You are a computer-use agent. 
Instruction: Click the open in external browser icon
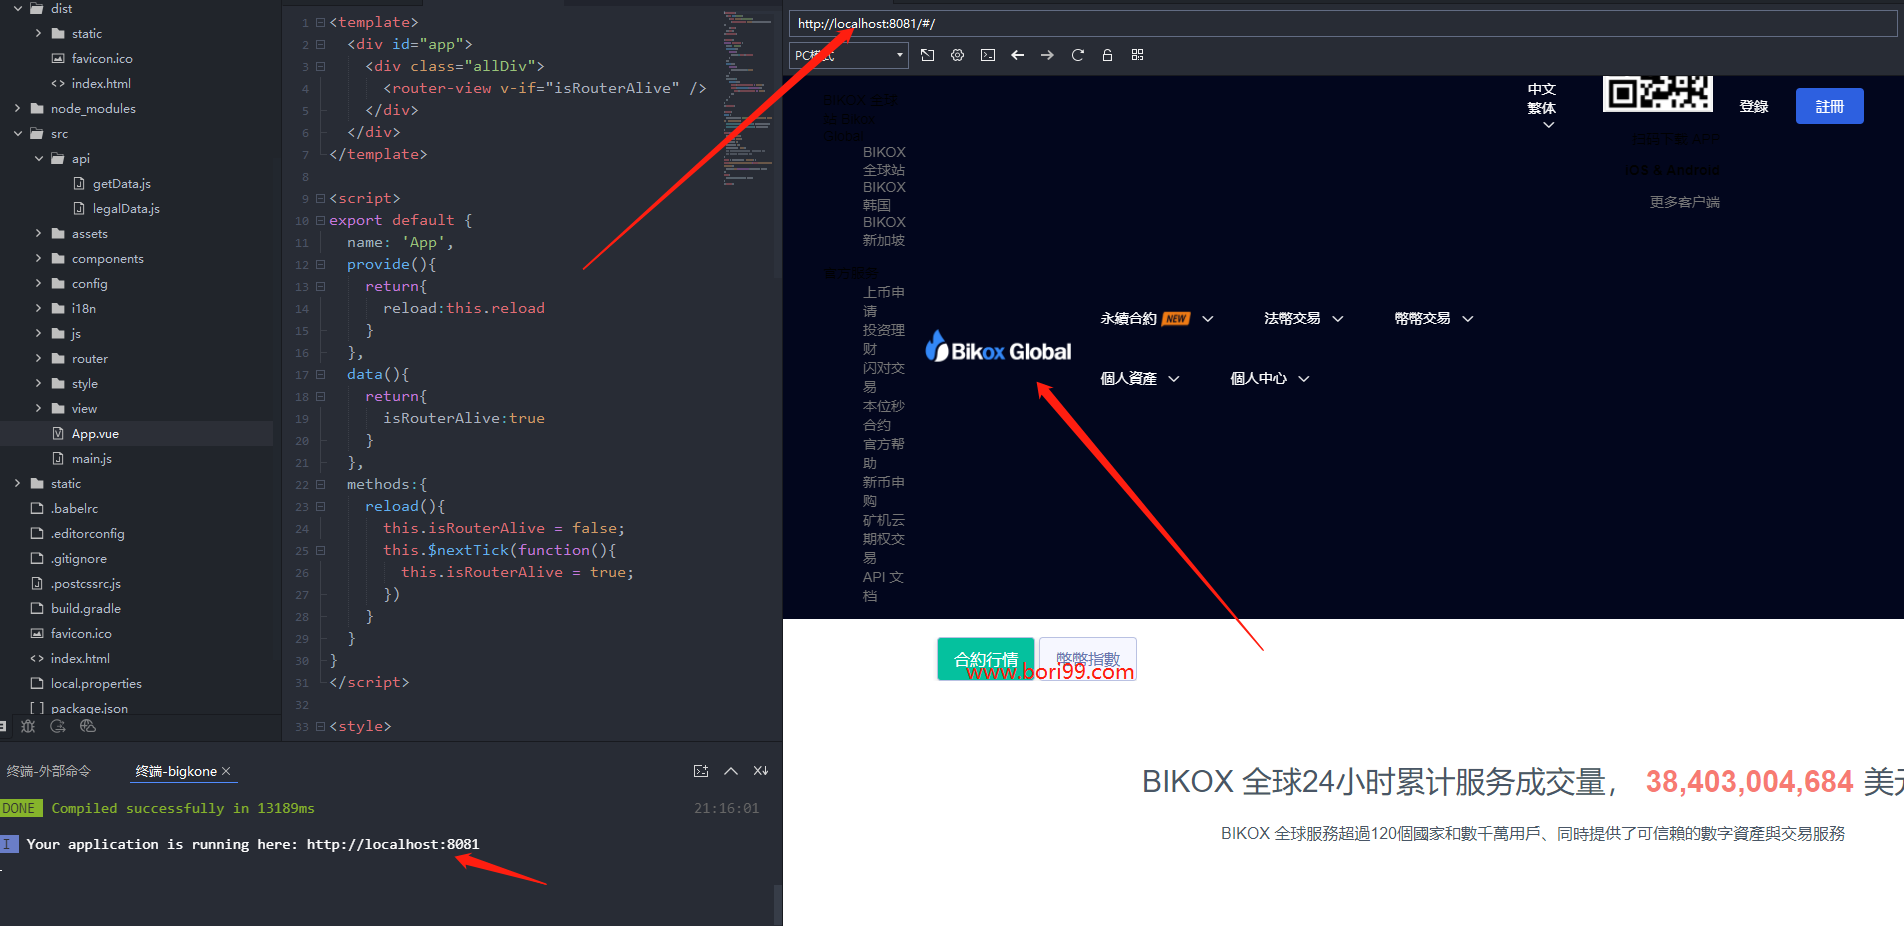[x=927, y=55]
